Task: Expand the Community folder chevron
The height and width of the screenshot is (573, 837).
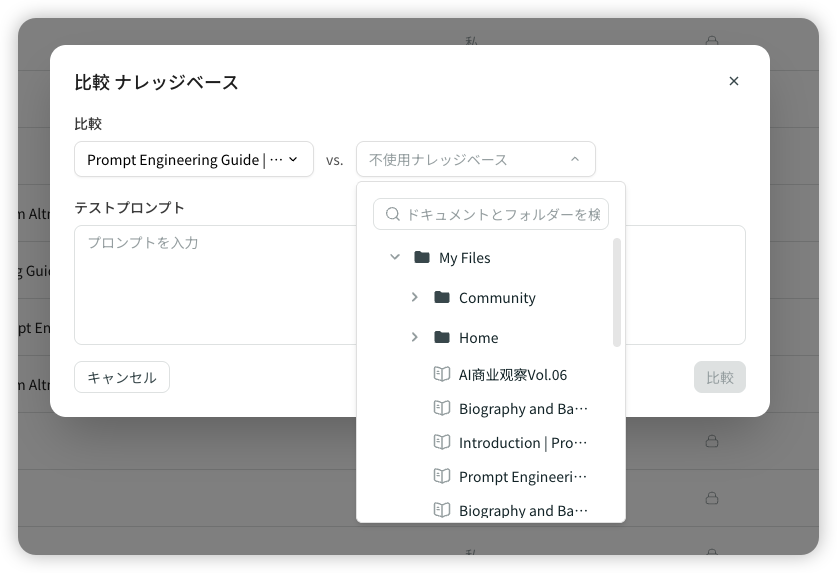Action: 415,297
